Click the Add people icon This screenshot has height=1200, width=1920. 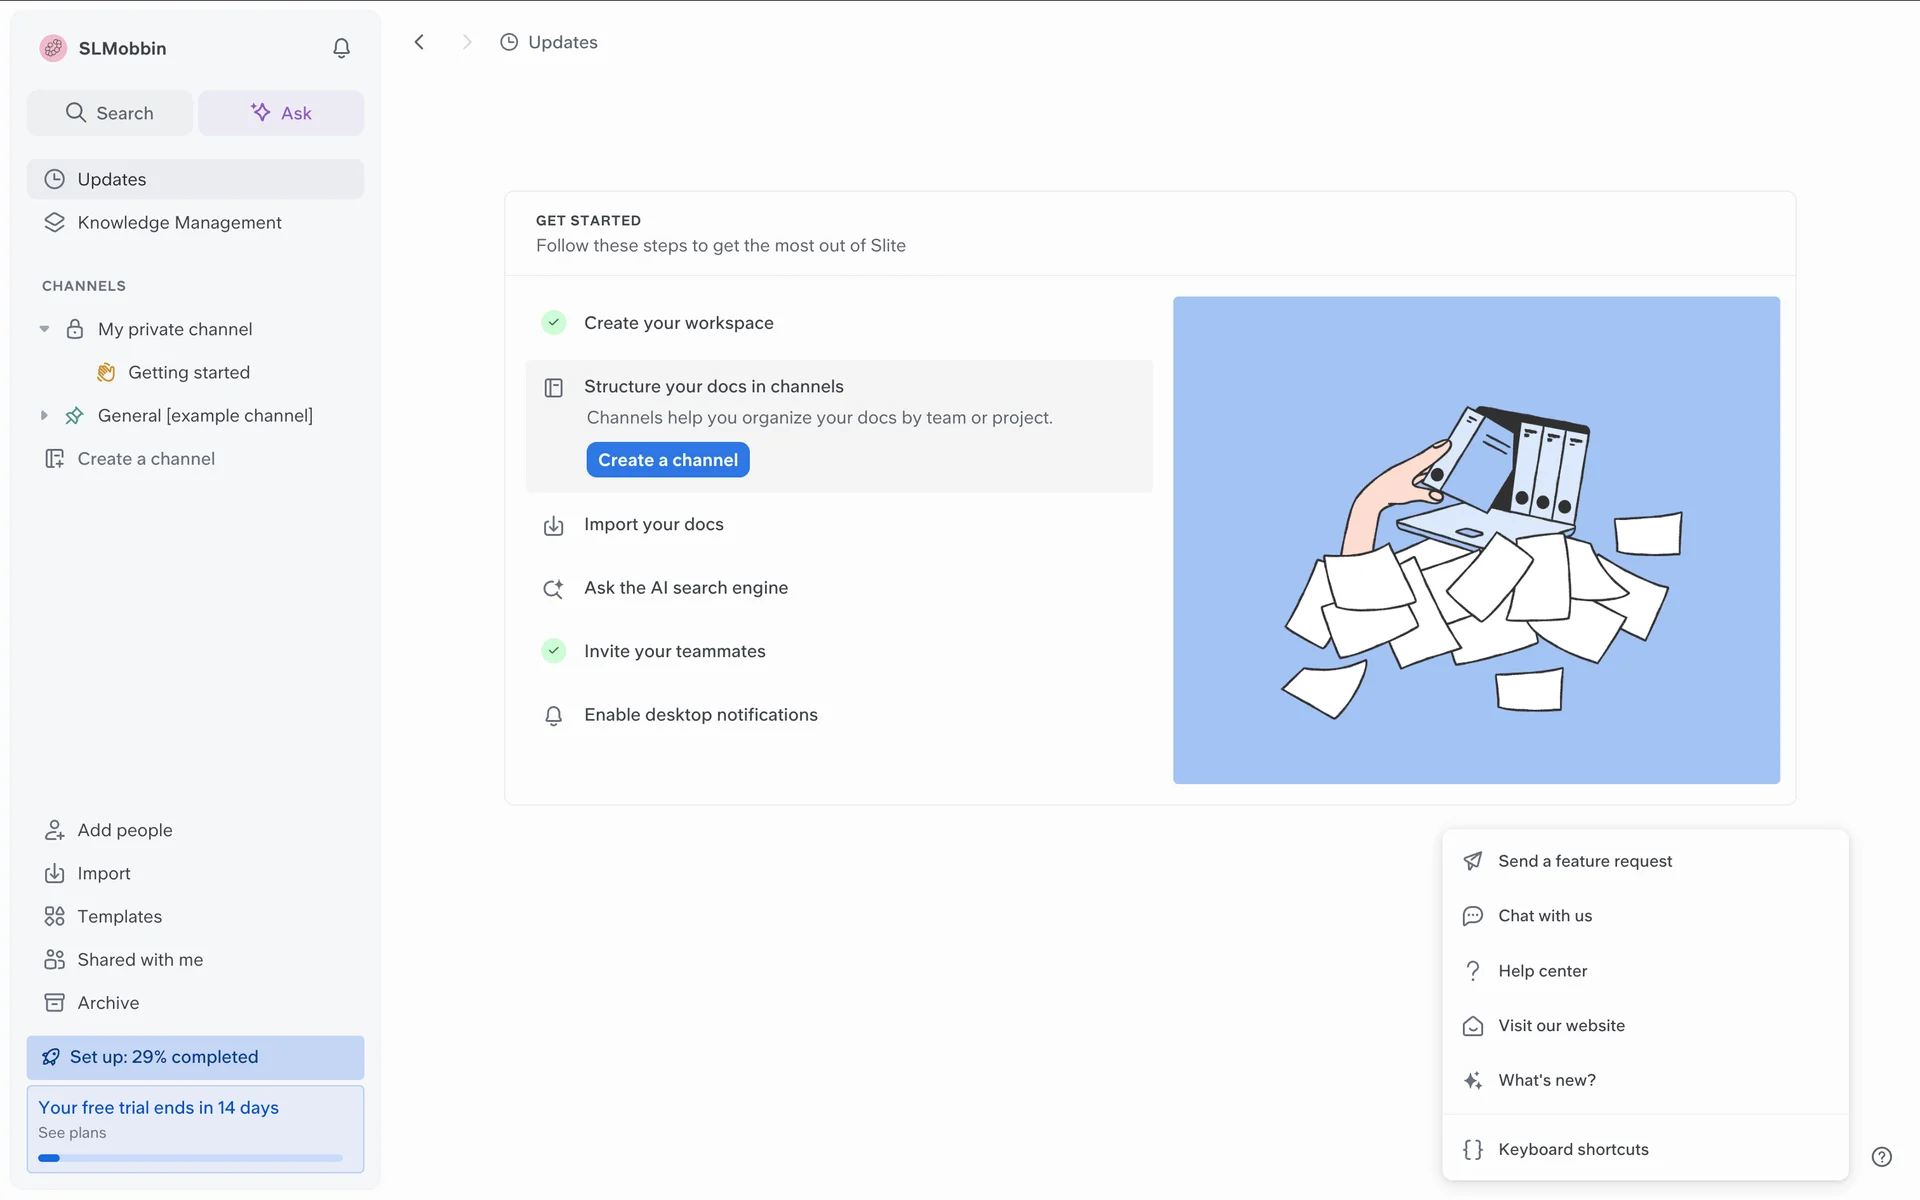[x=54, y=830]
